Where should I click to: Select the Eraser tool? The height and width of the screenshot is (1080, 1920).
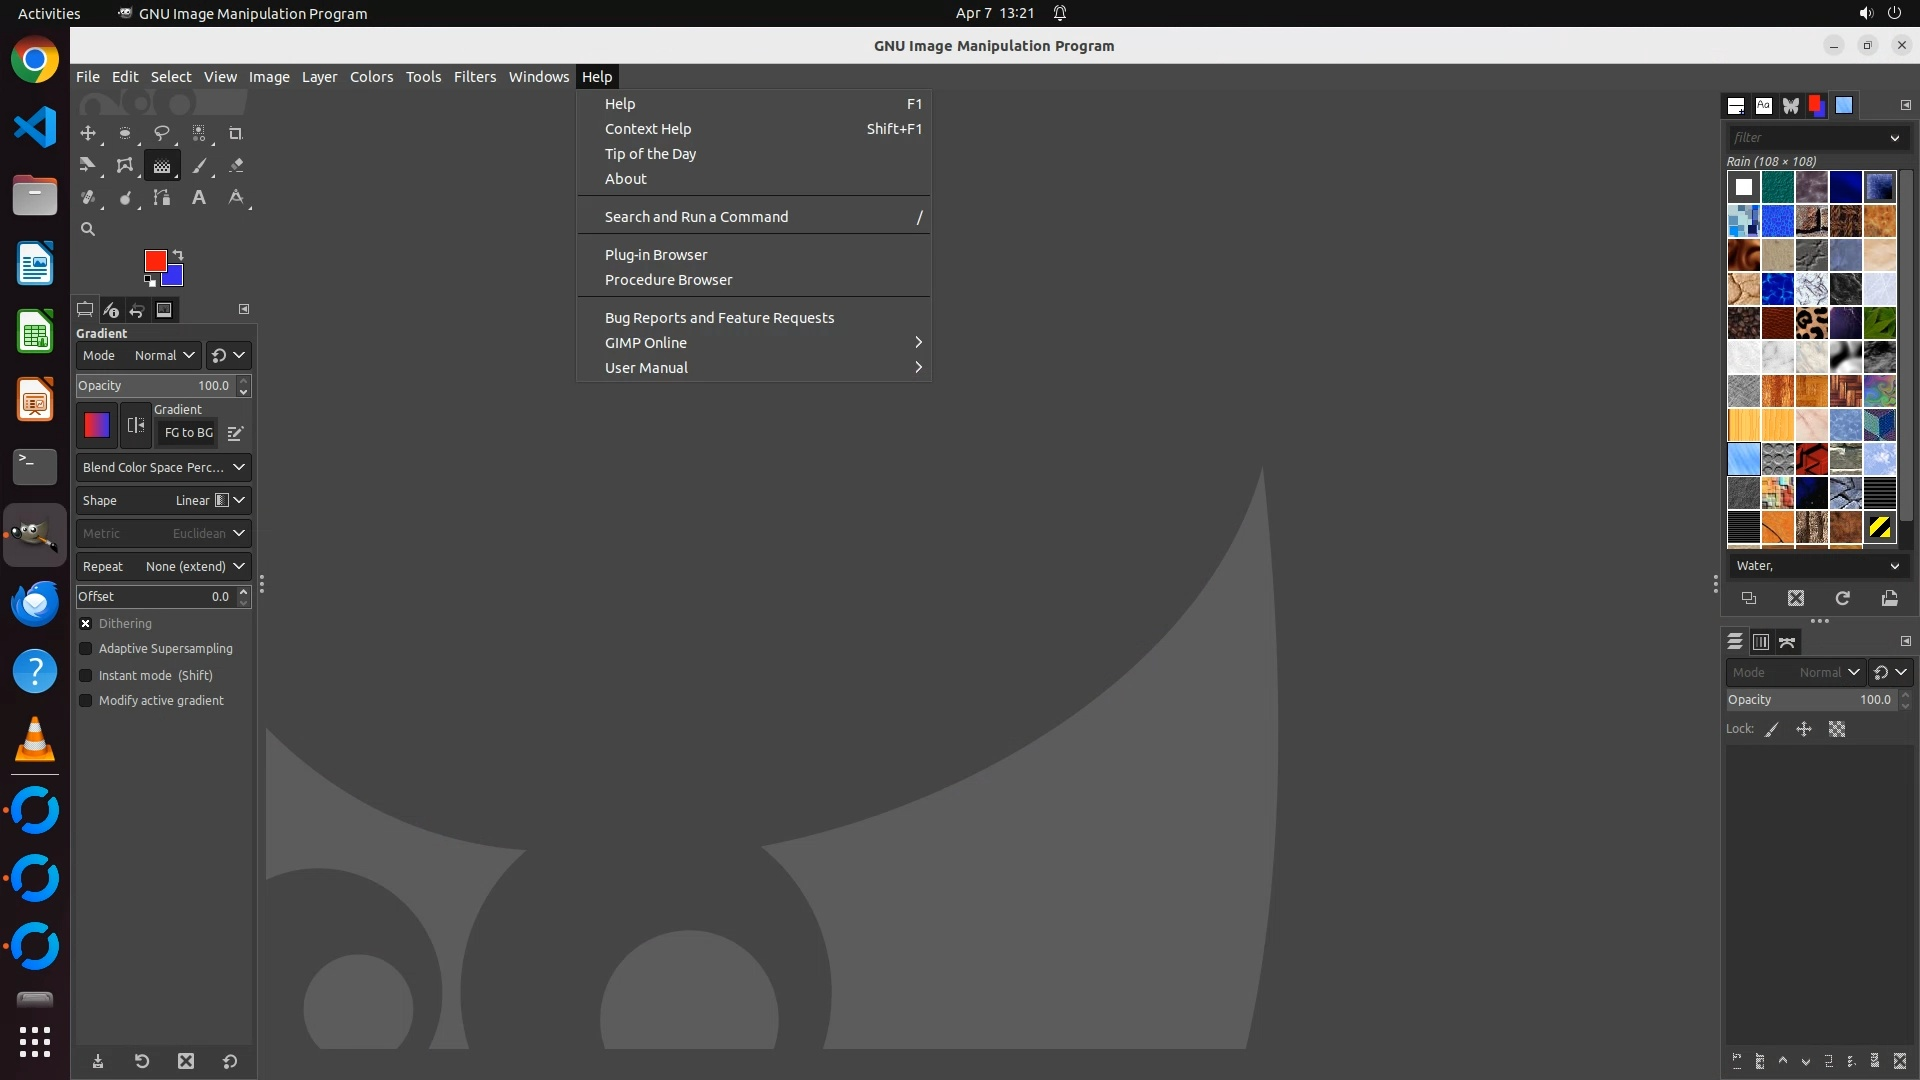(x=236, y=166)
